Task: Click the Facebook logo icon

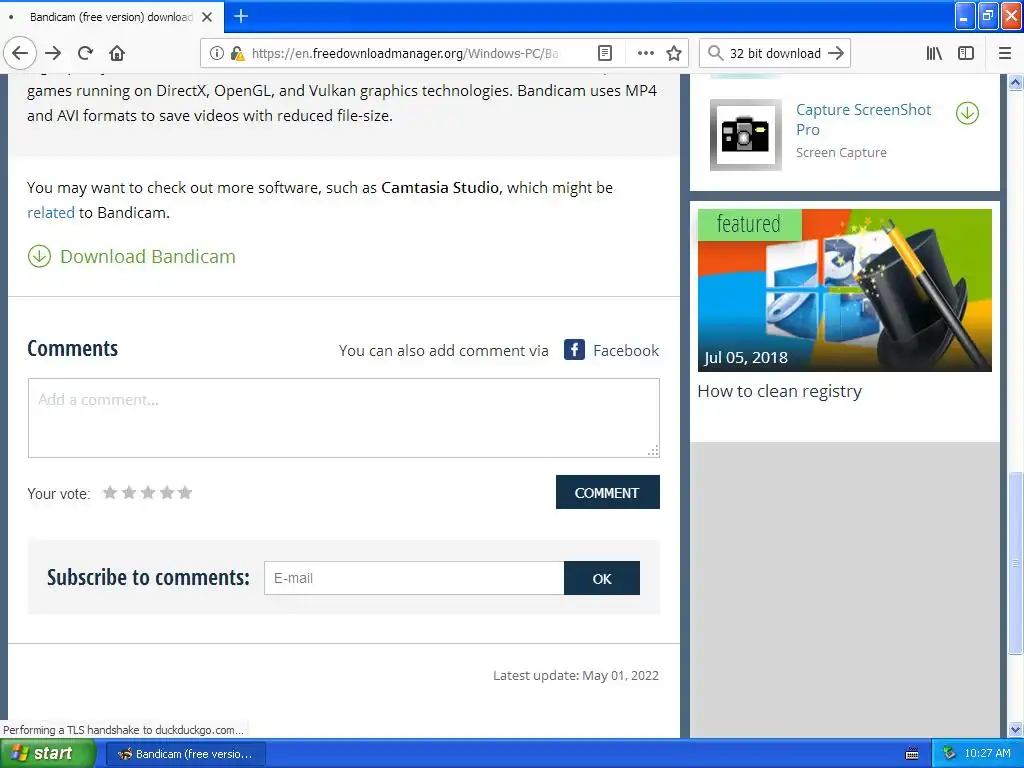Action: [574, 350]
